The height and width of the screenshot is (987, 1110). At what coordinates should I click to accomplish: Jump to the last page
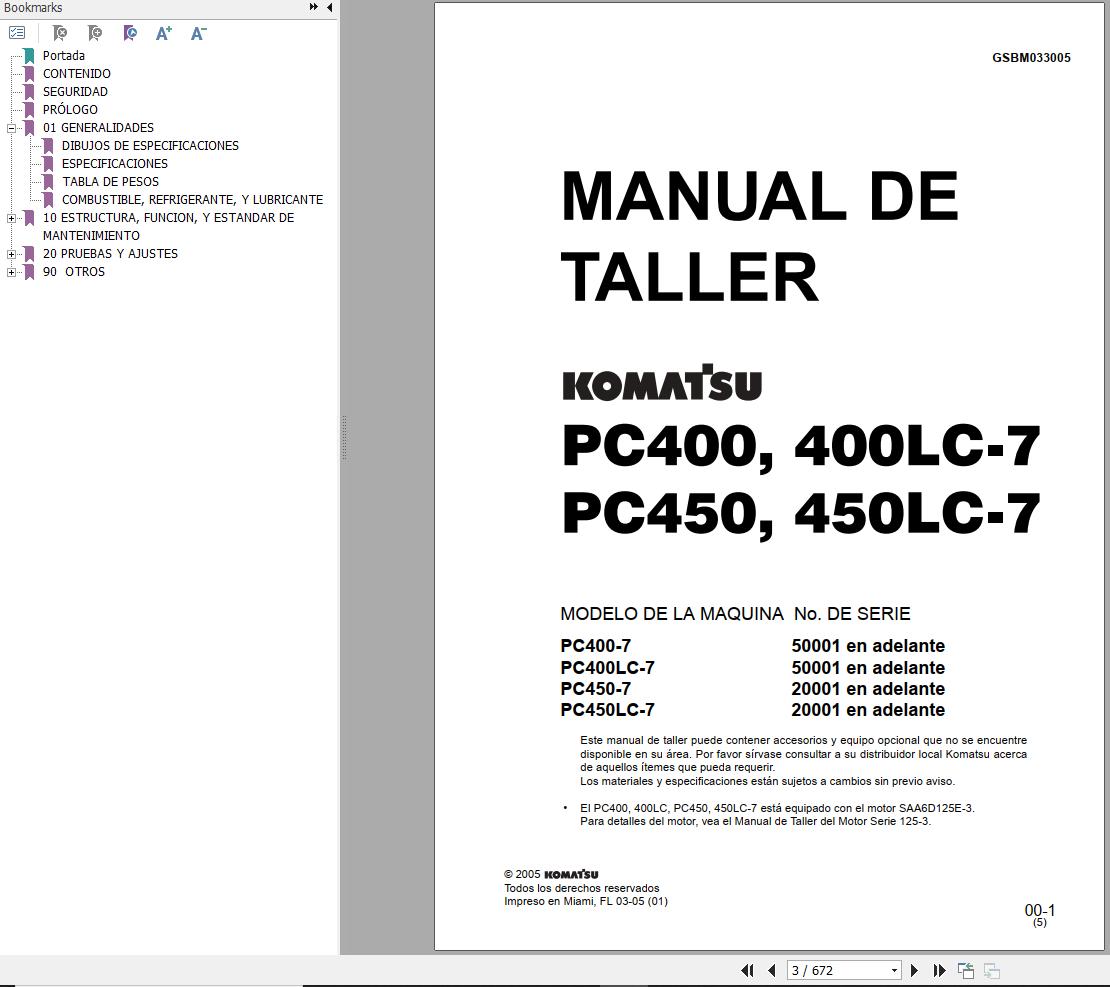coord(939,970)
